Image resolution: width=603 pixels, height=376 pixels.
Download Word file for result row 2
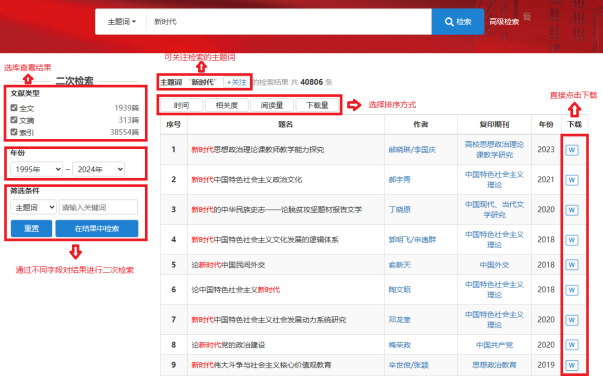pos(572,180)
